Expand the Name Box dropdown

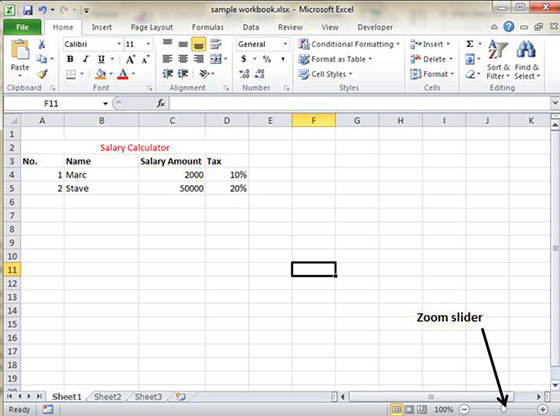(x=105, y=104)
